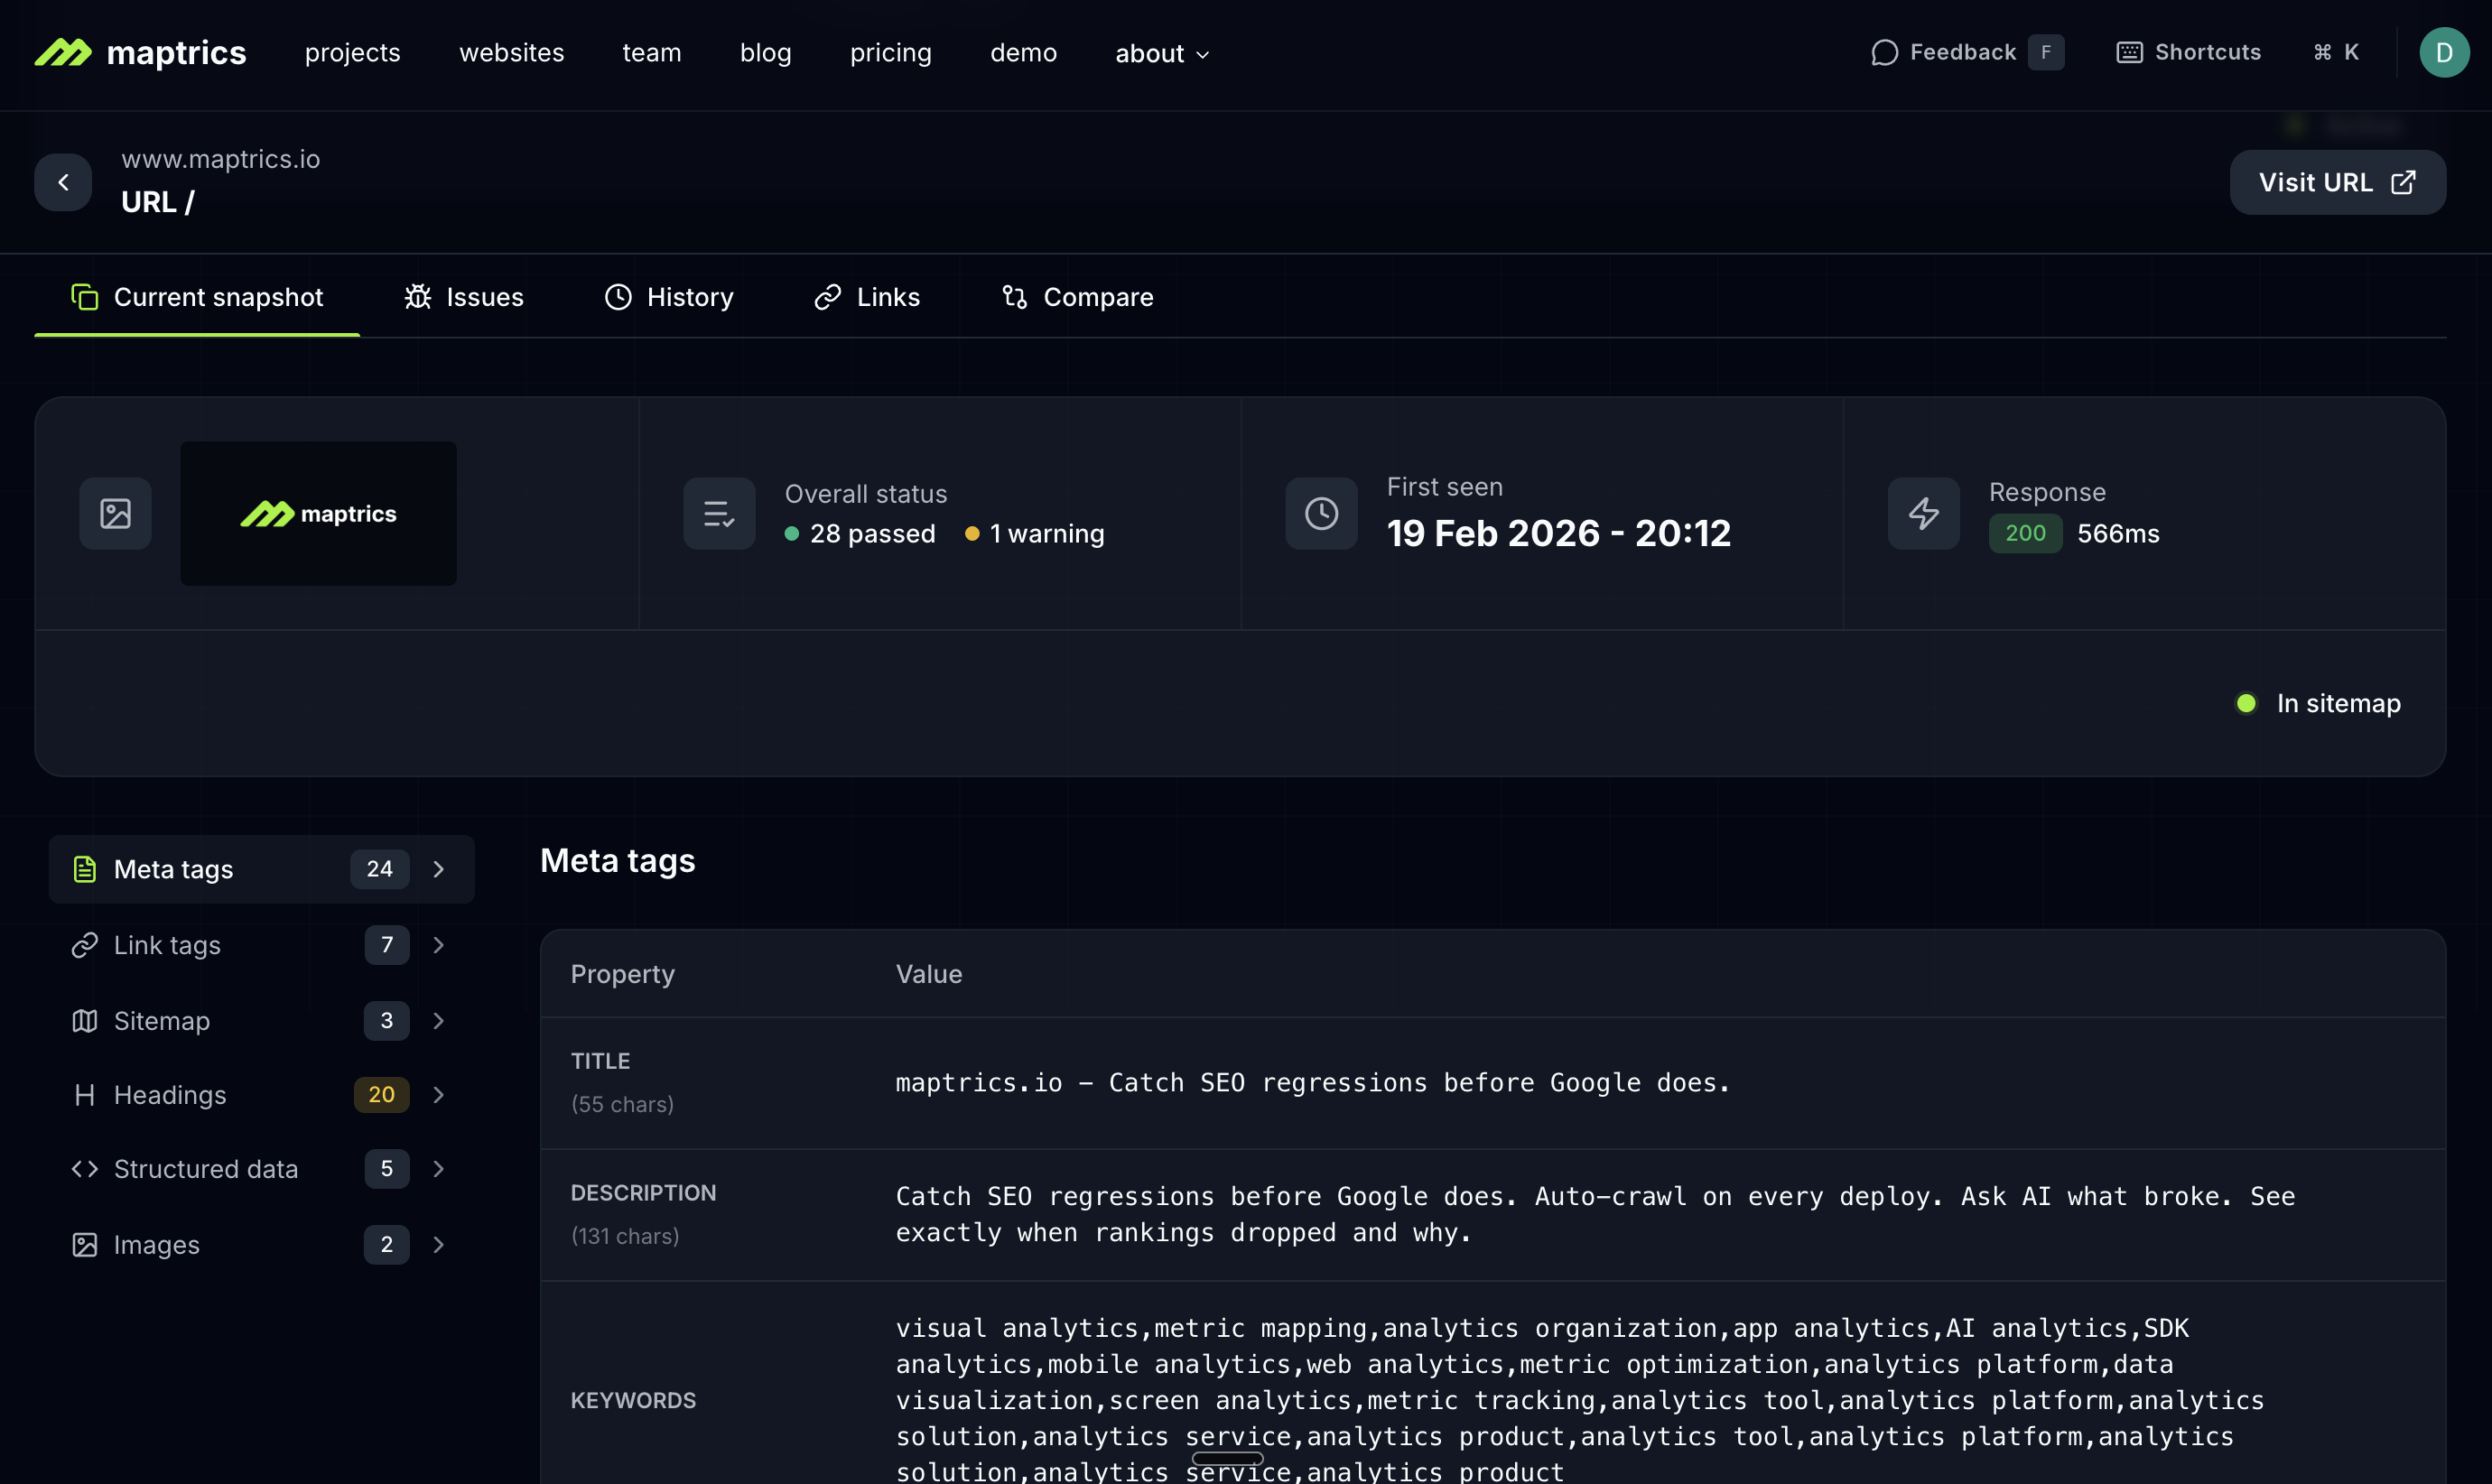Click the back arrow near www.maptrics.io
Screen dimensions: 2492x1484
click(x=63, y=182)
